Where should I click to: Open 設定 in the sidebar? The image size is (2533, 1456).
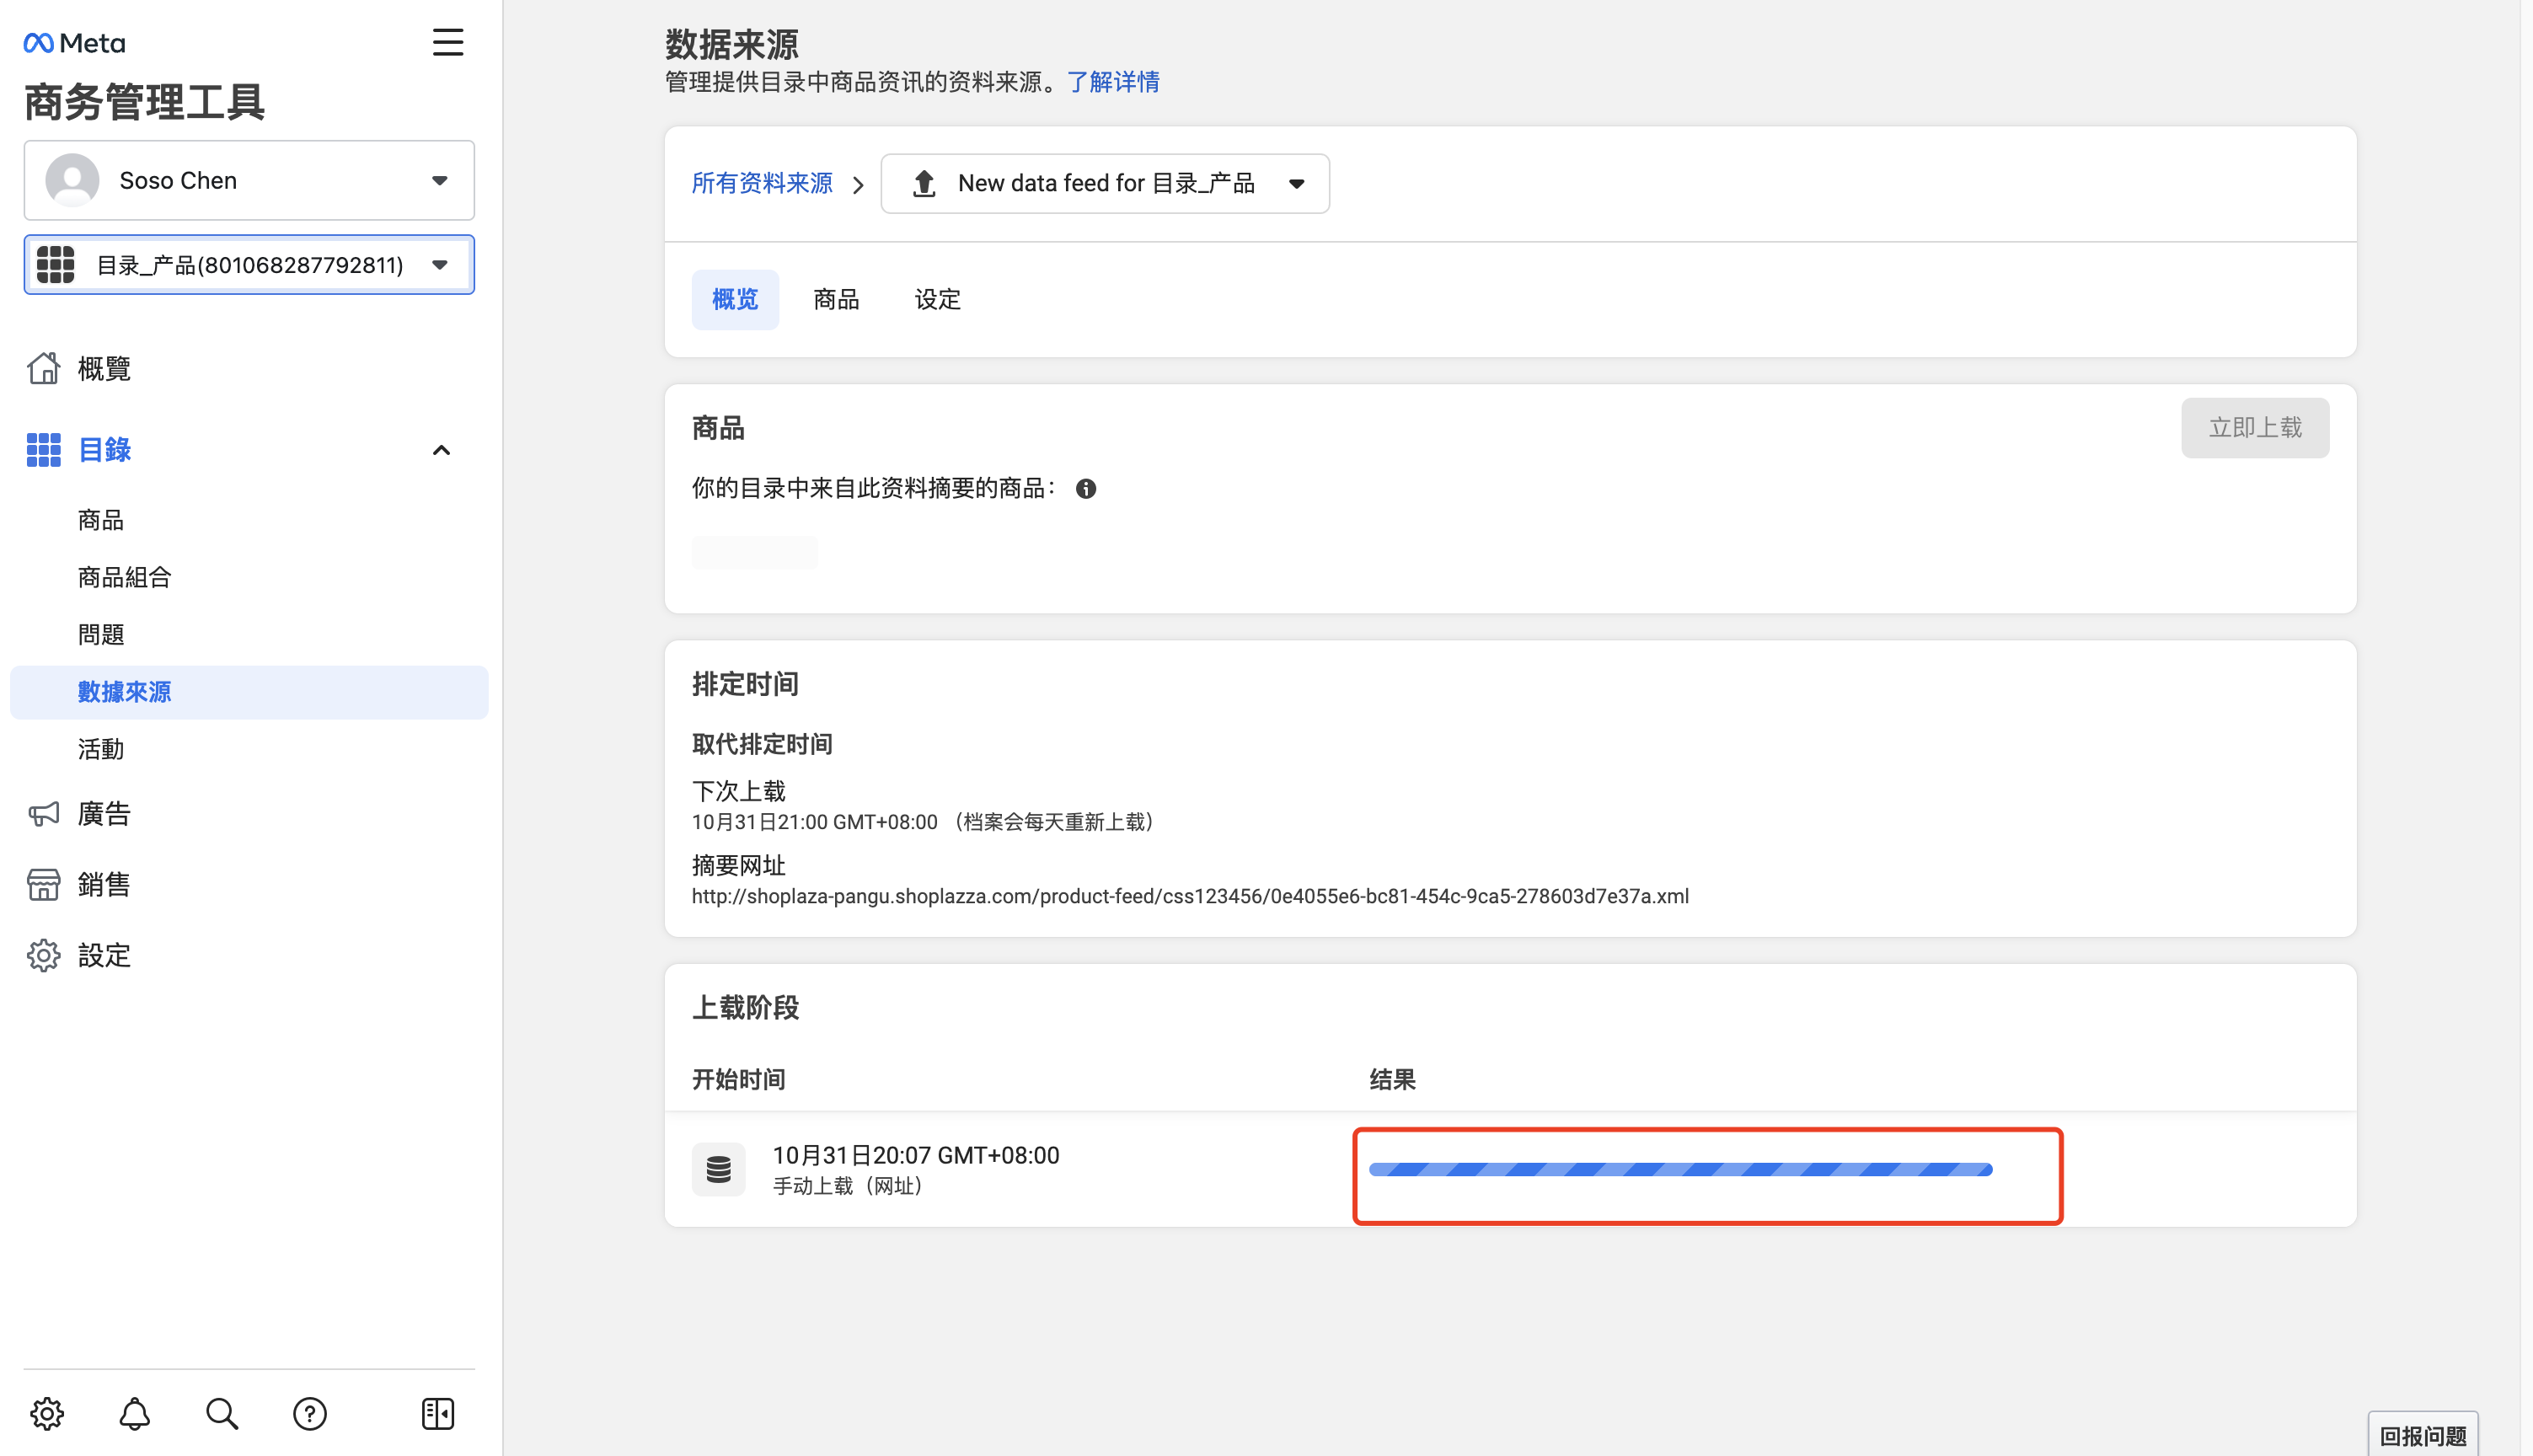pos(104,955)
